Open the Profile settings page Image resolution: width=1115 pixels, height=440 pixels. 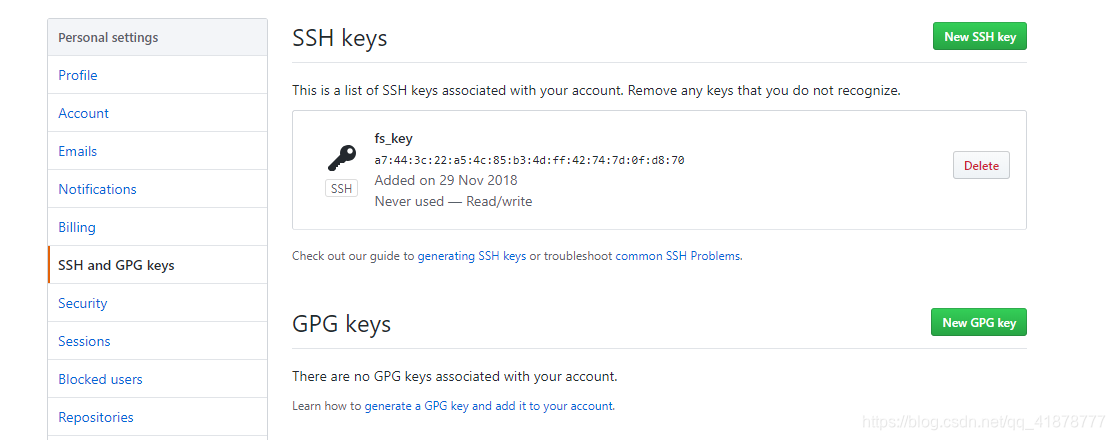click(x=157, y=75)
